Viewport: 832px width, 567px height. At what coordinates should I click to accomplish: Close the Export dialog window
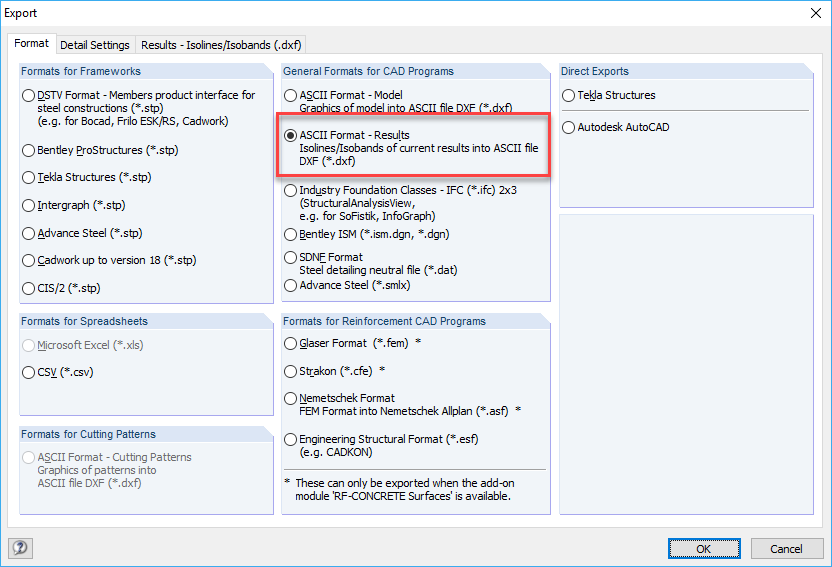click(x=810, y=15)
